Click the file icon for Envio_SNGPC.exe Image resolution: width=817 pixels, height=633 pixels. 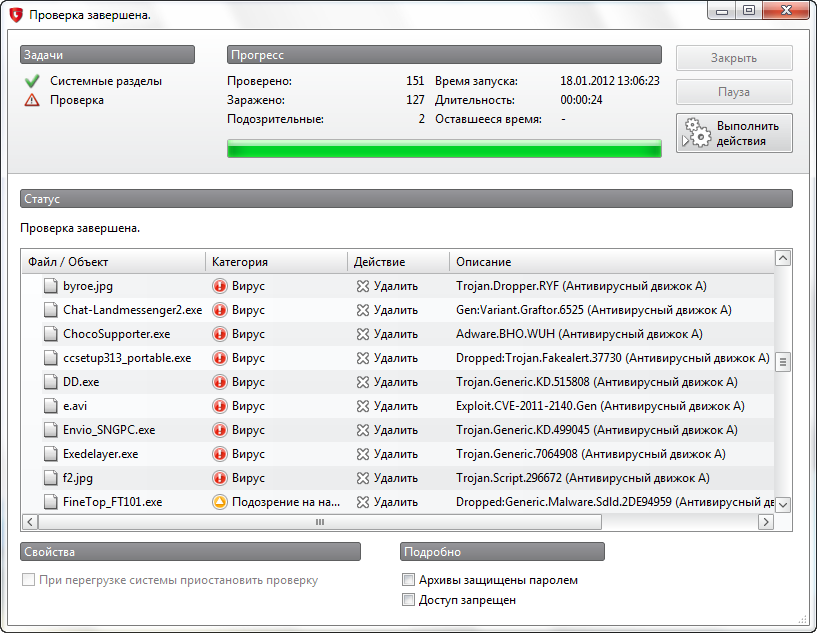pos(51,429)
